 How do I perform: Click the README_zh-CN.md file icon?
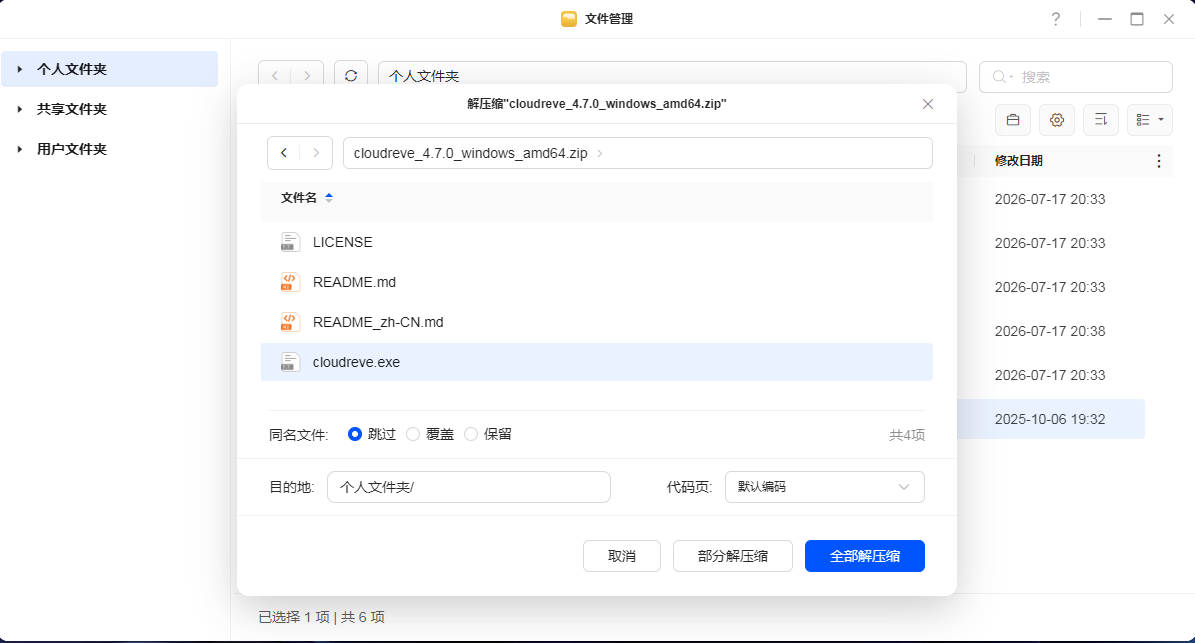290,322
